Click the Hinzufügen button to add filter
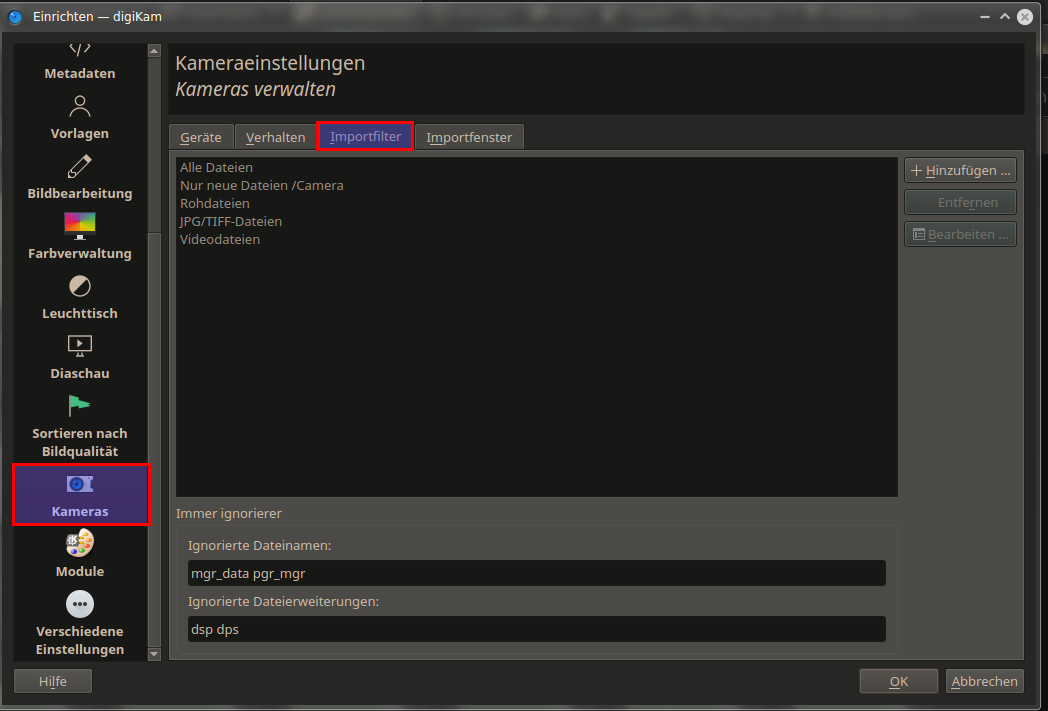 pyautogui.click(x=960, y=170)
